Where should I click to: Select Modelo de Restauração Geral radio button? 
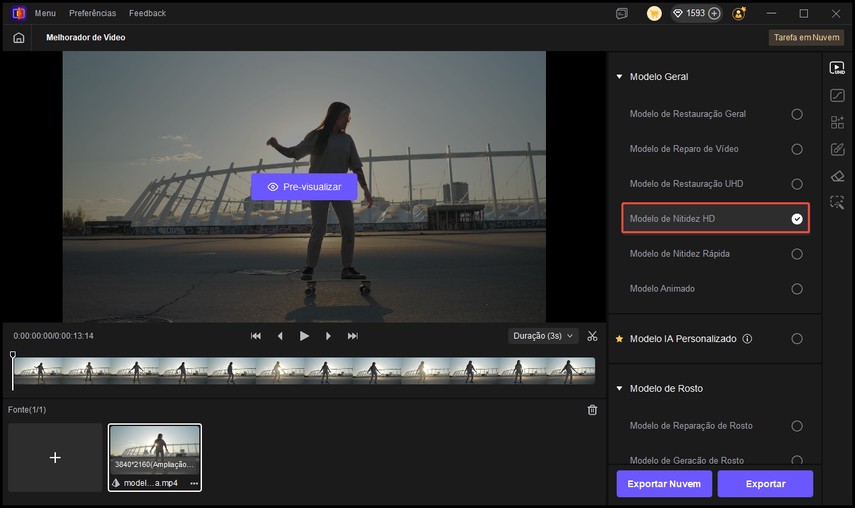coord(797,114)
